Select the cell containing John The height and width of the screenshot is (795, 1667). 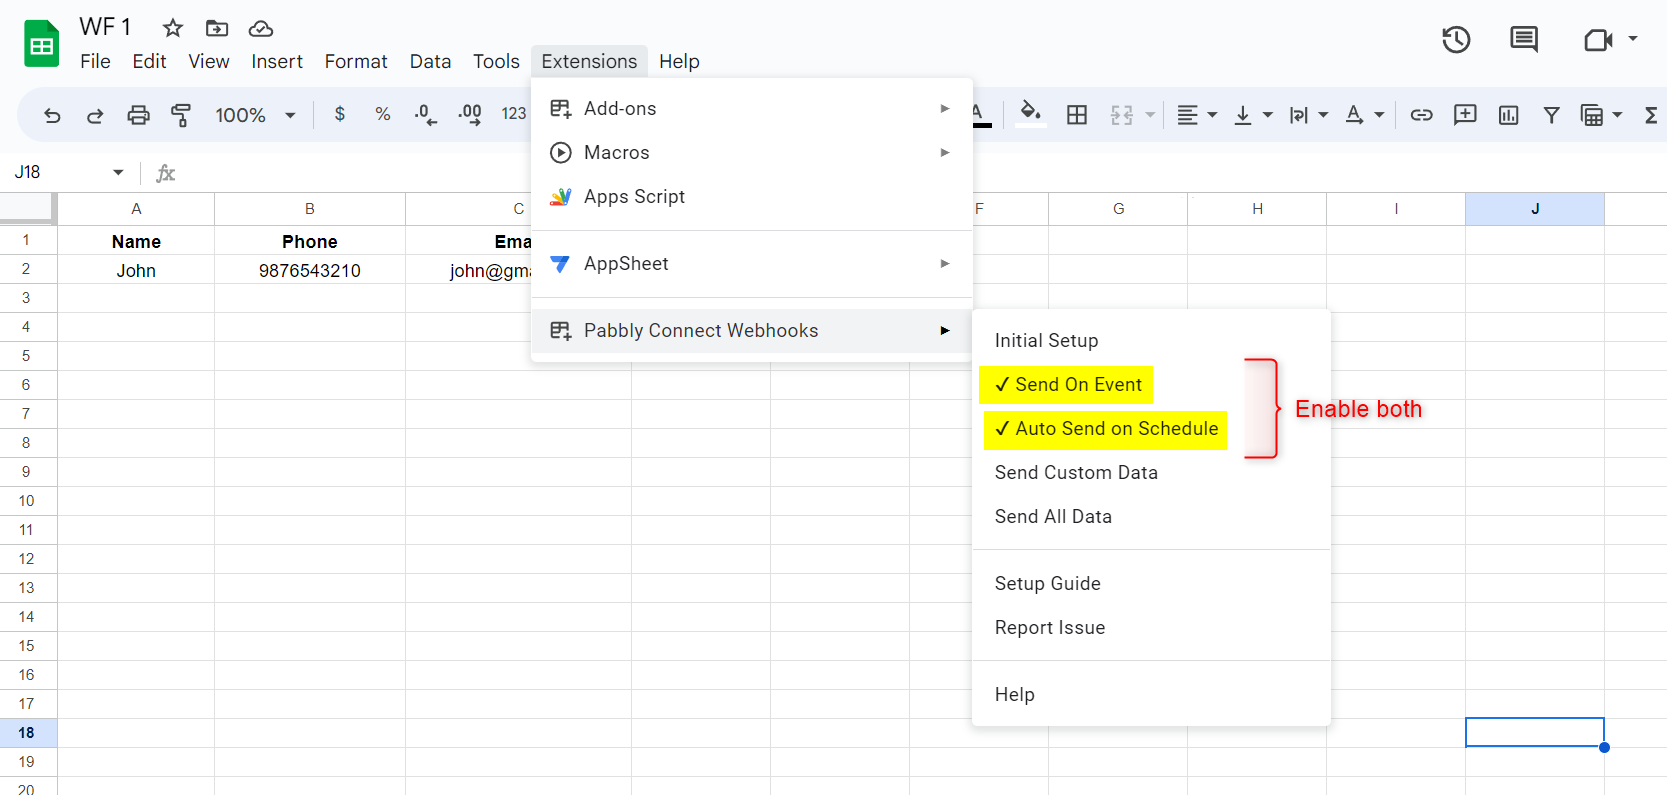[136, 270]
